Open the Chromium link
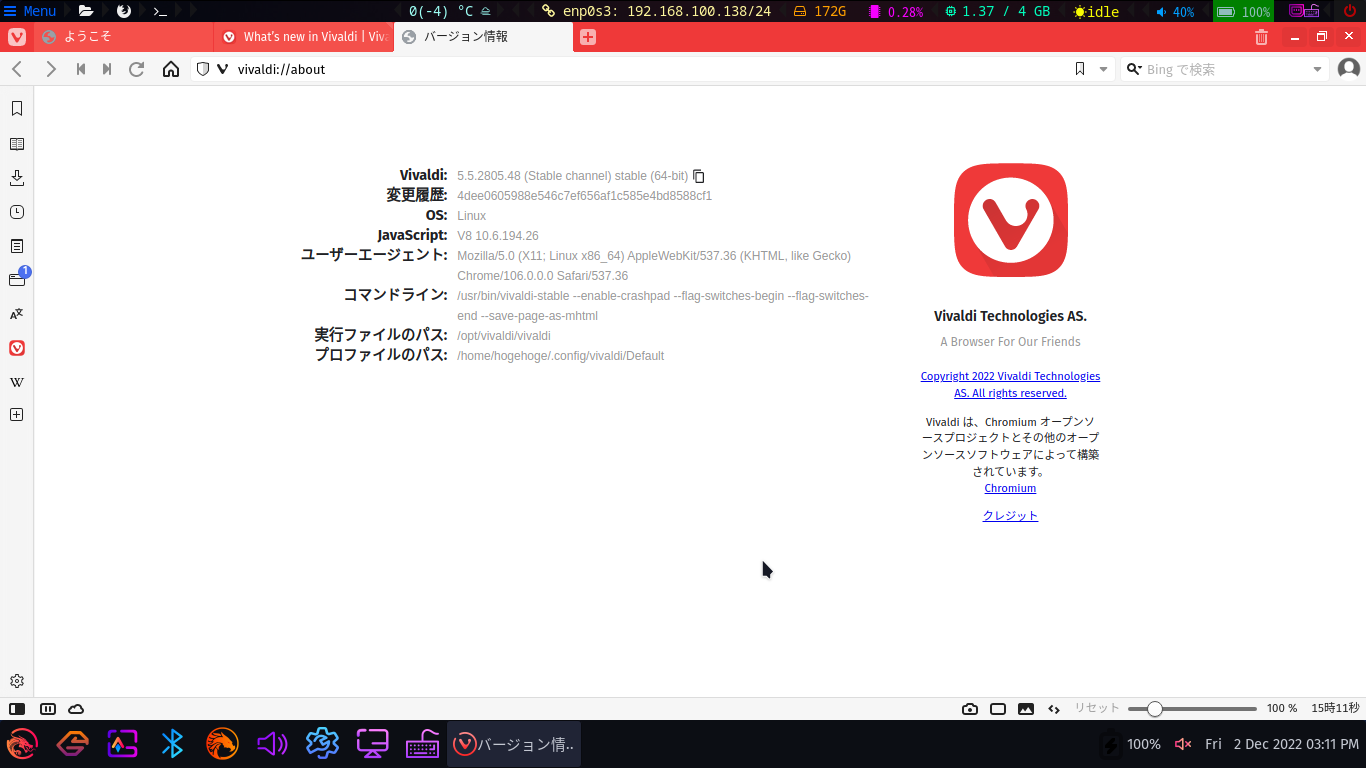 pos(1010,488)
